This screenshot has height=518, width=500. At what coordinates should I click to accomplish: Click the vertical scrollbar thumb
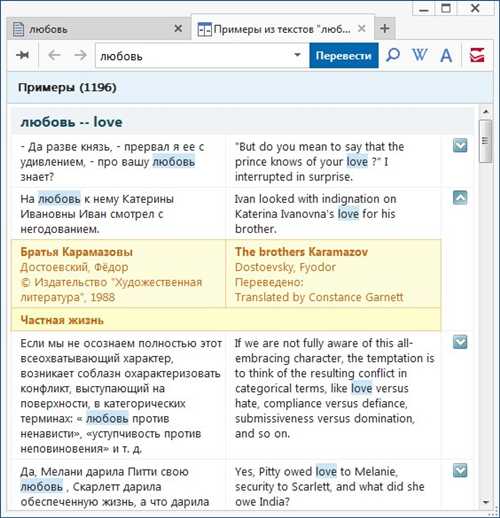point(485,141)
